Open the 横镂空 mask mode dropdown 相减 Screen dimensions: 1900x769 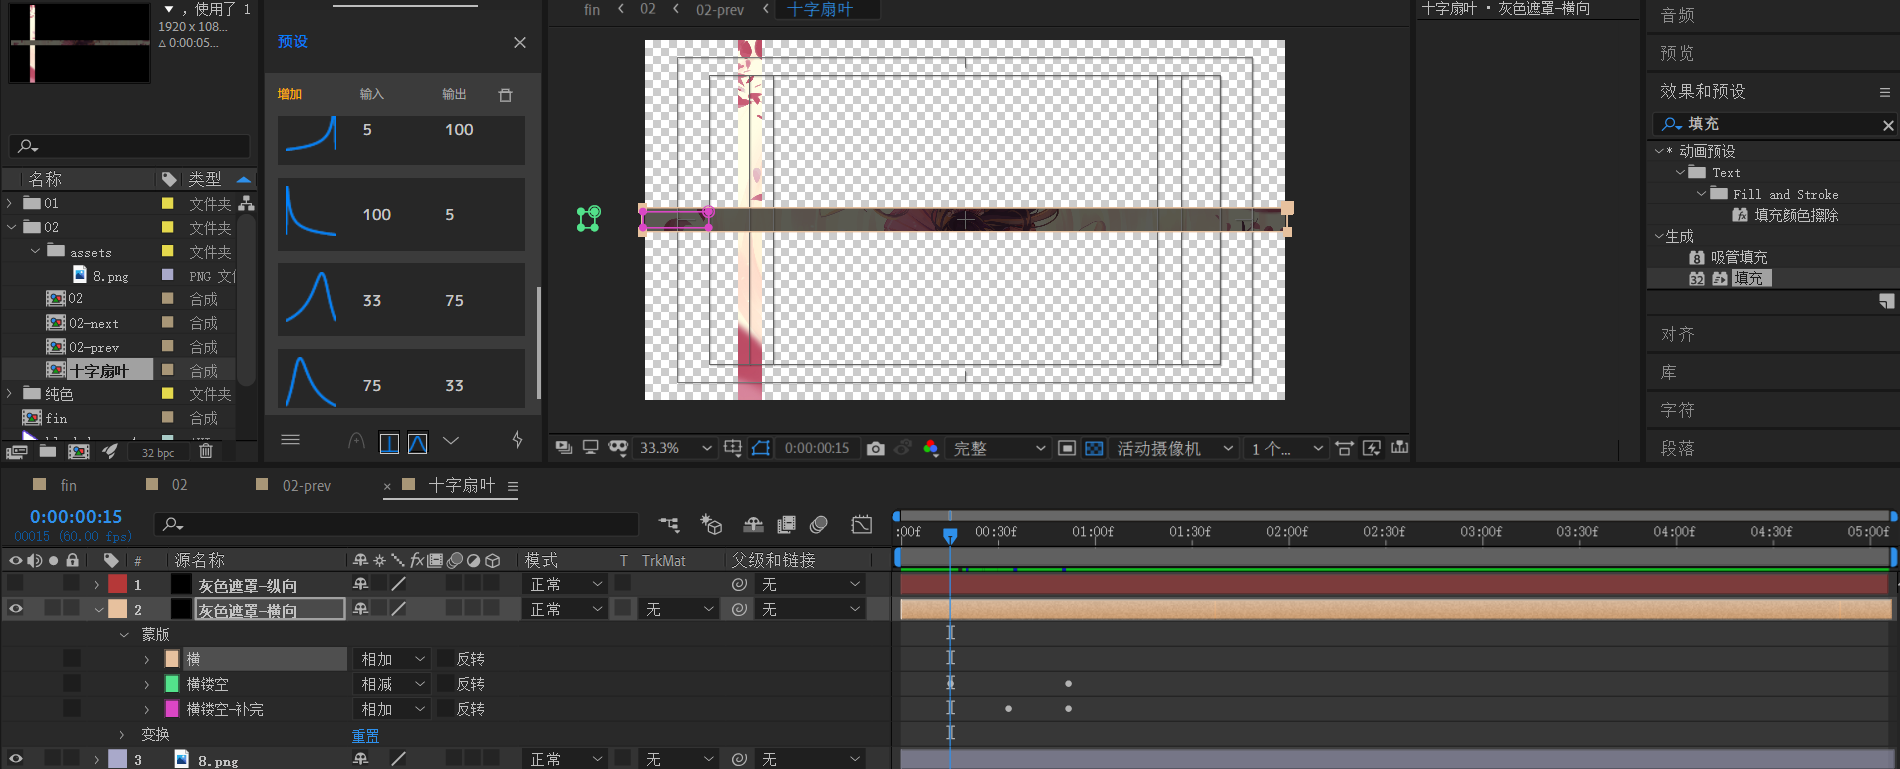click(x=391, y=684)
